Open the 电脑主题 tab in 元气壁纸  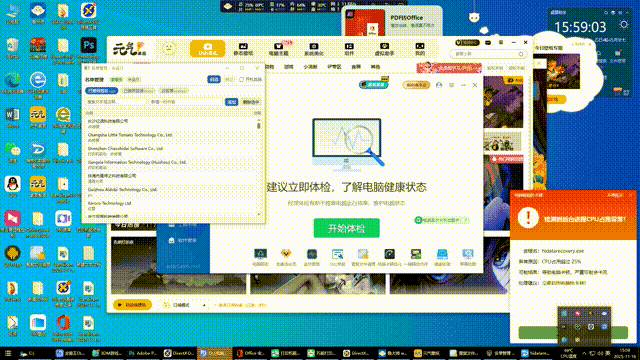(279, 49)
